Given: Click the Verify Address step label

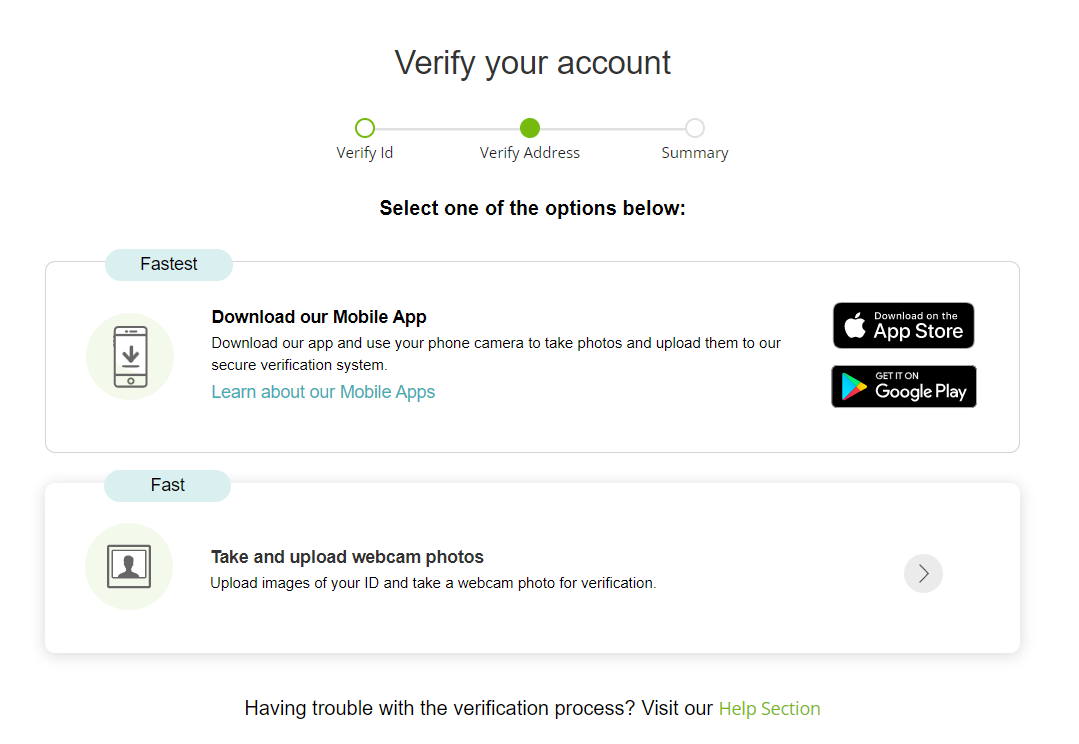Looking at the screenshot, I should coord(530,153).
